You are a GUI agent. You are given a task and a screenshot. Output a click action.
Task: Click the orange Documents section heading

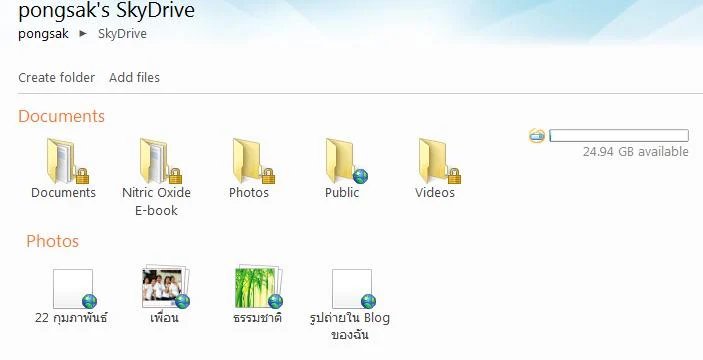point(61,116)
